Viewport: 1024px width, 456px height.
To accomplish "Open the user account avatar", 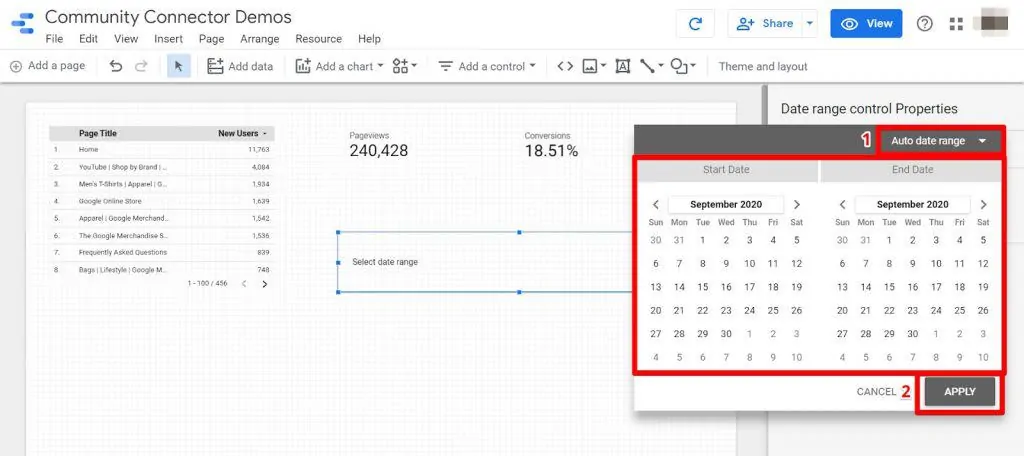I will click(x=996, y=24).
